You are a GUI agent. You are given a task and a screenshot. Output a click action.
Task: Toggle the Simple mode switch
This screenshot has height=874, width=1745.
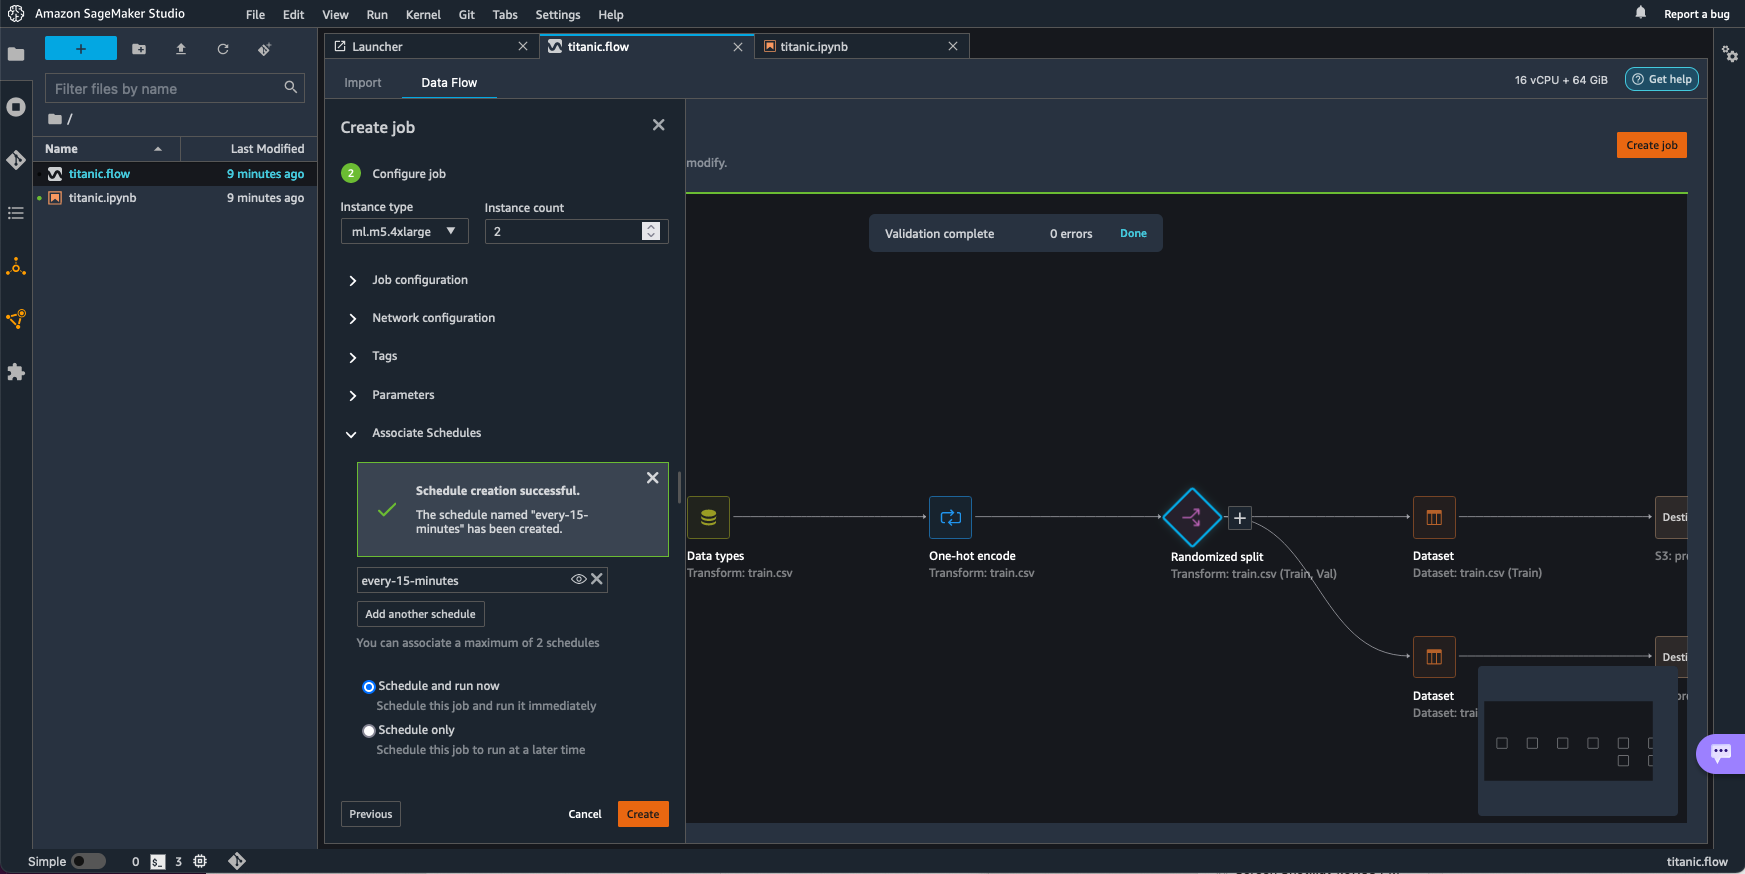point(88,861)
